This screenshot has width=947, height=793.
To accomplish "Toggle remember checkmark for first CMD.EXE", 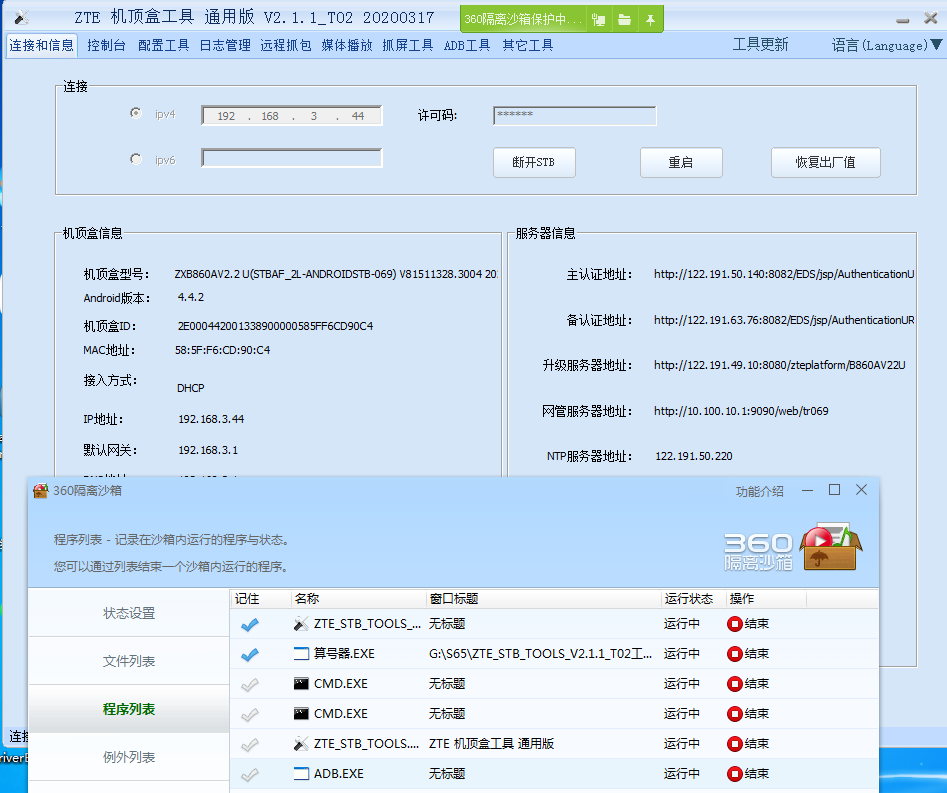I will 249,684.
